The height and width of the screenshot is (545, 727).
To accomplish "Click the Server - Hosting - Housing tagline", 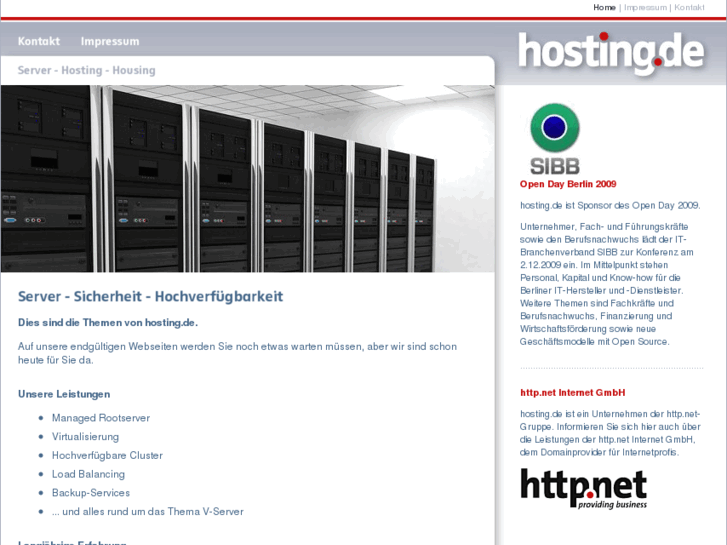I will [87, 70].
